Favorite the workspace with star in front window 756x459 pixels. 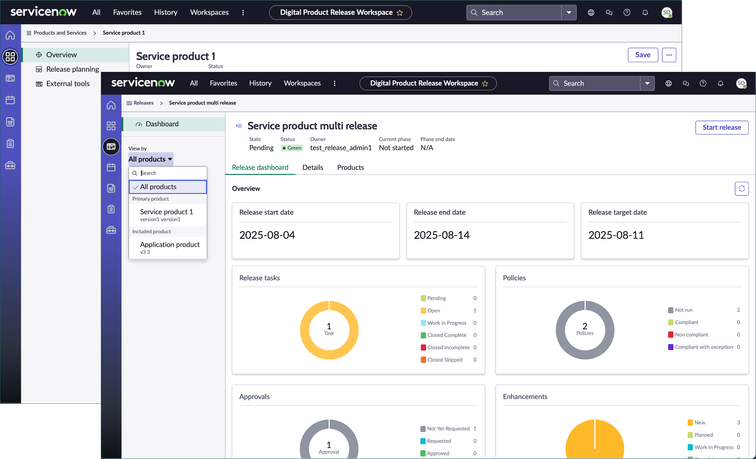(485, 83)
